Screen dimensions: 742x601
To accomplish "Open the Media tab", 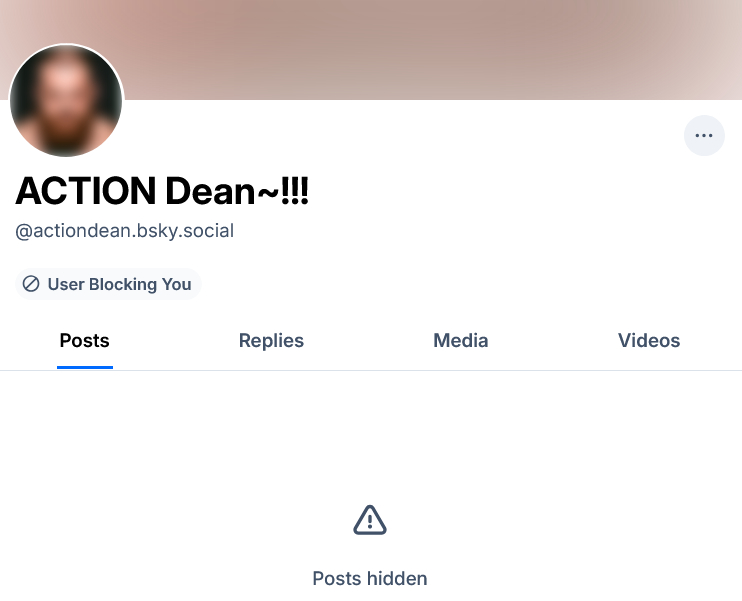I will [x=460, y=341].
